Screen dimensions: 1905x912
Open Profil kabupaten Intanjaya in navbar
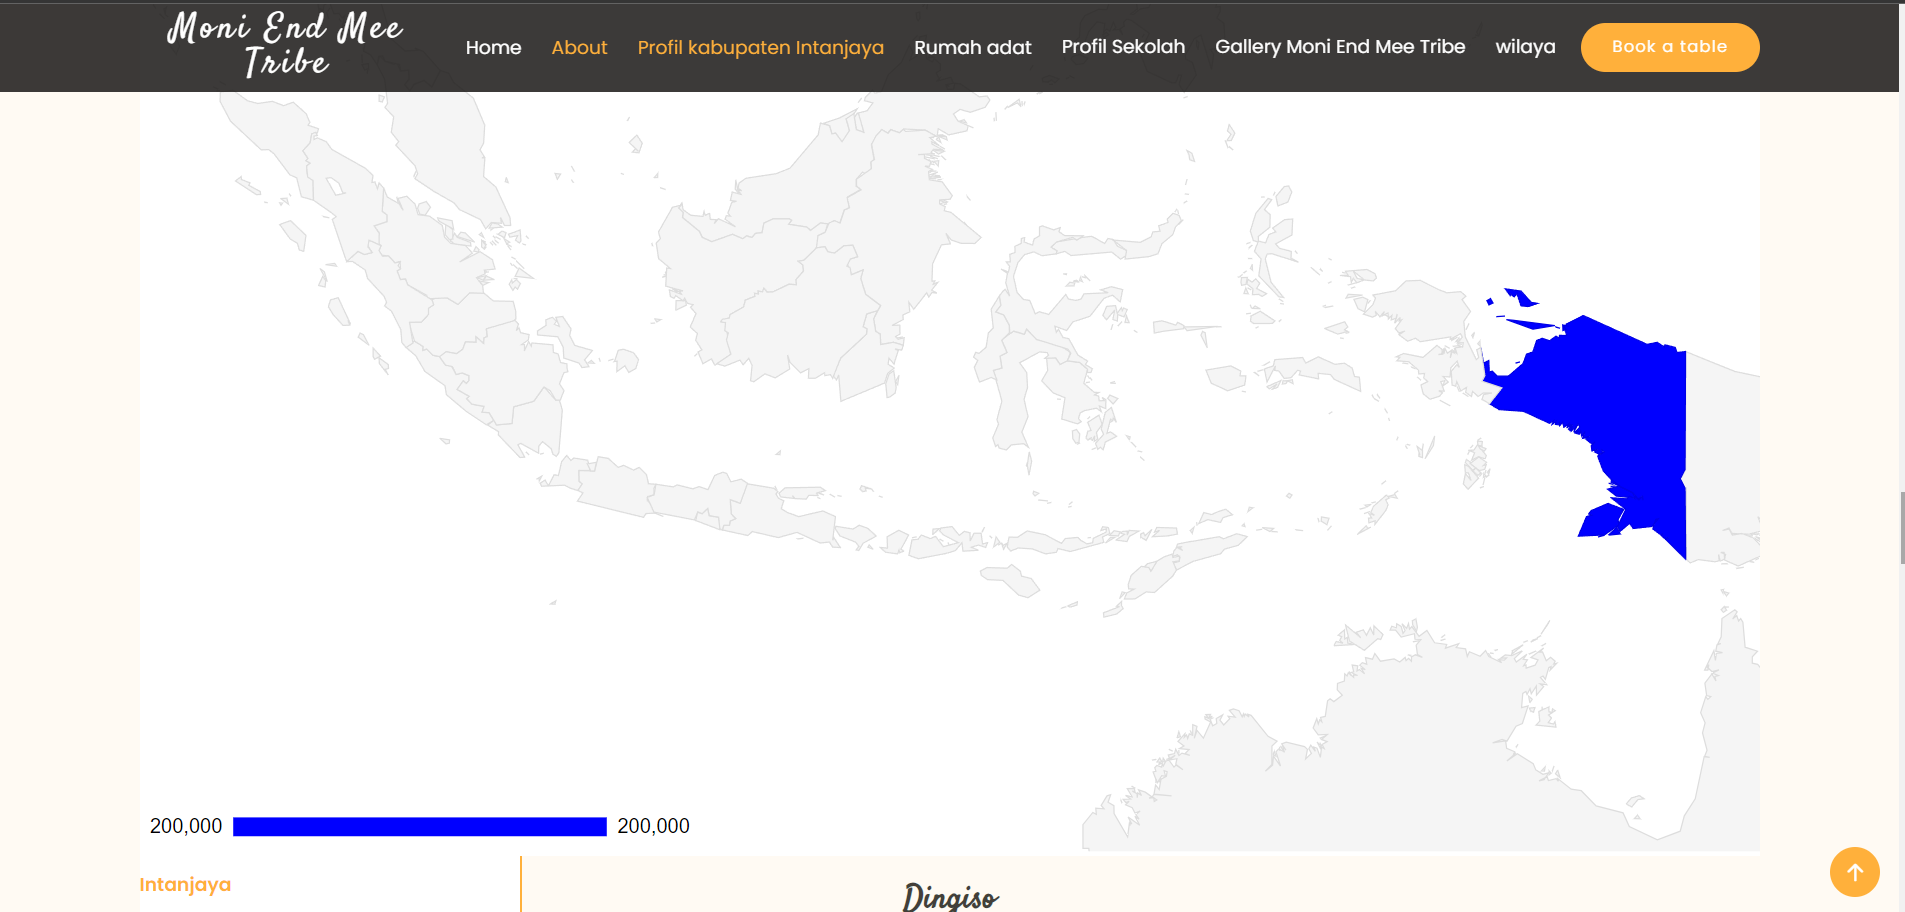pos(760,47)
